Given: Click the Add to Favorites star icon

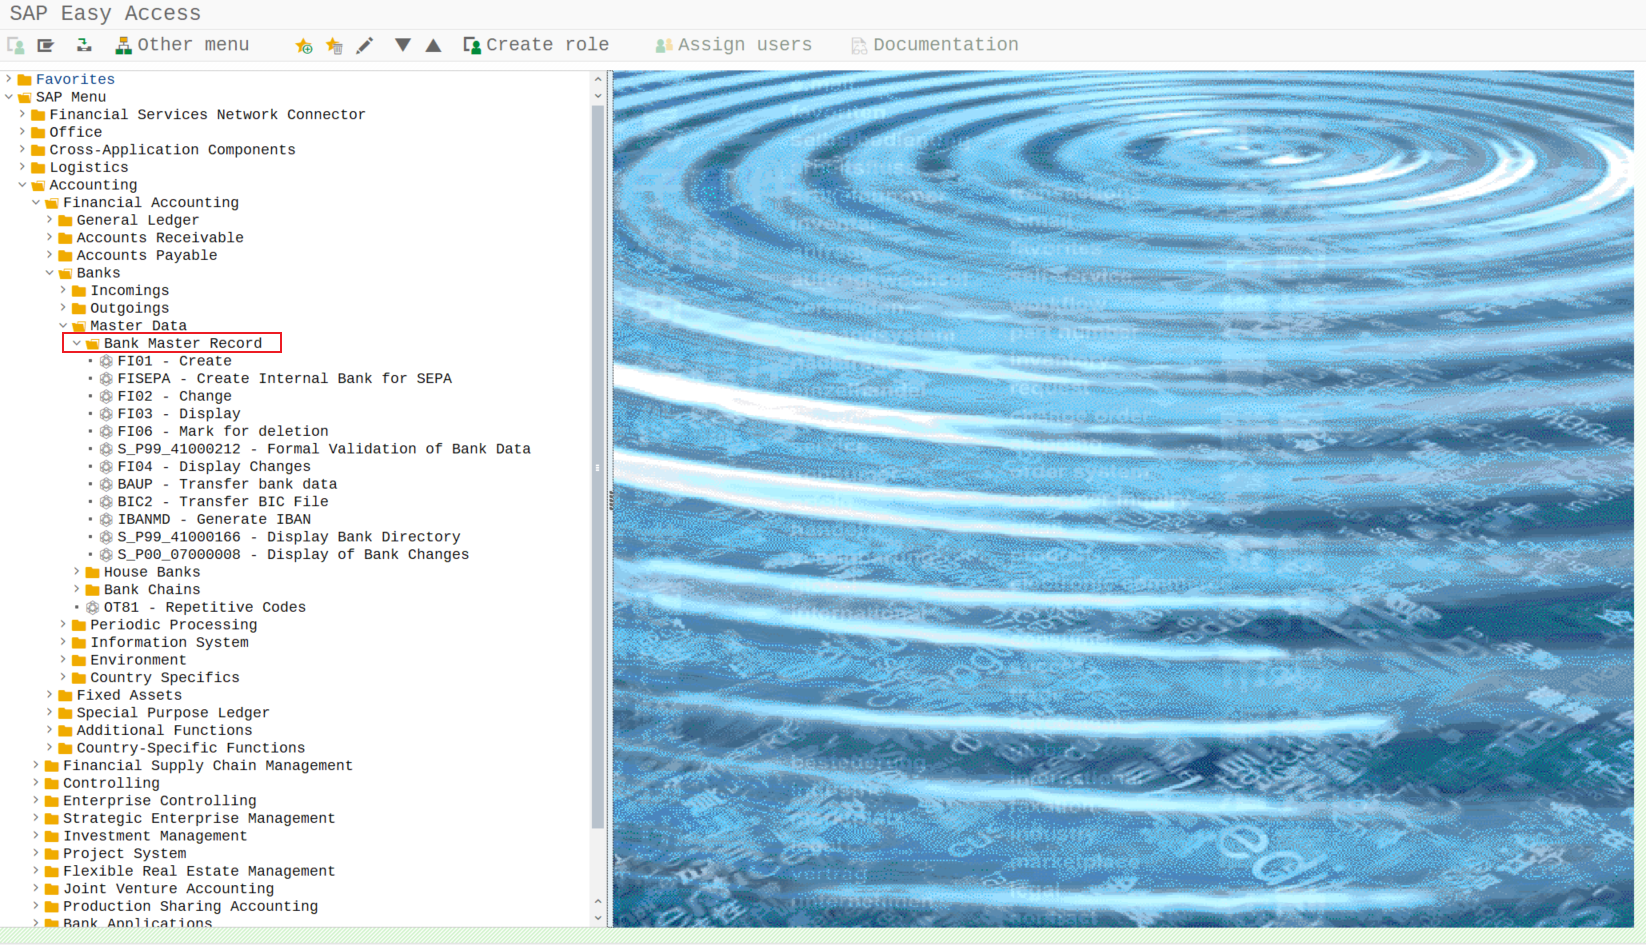Looking at the screenshot, I should click(304, 45).
